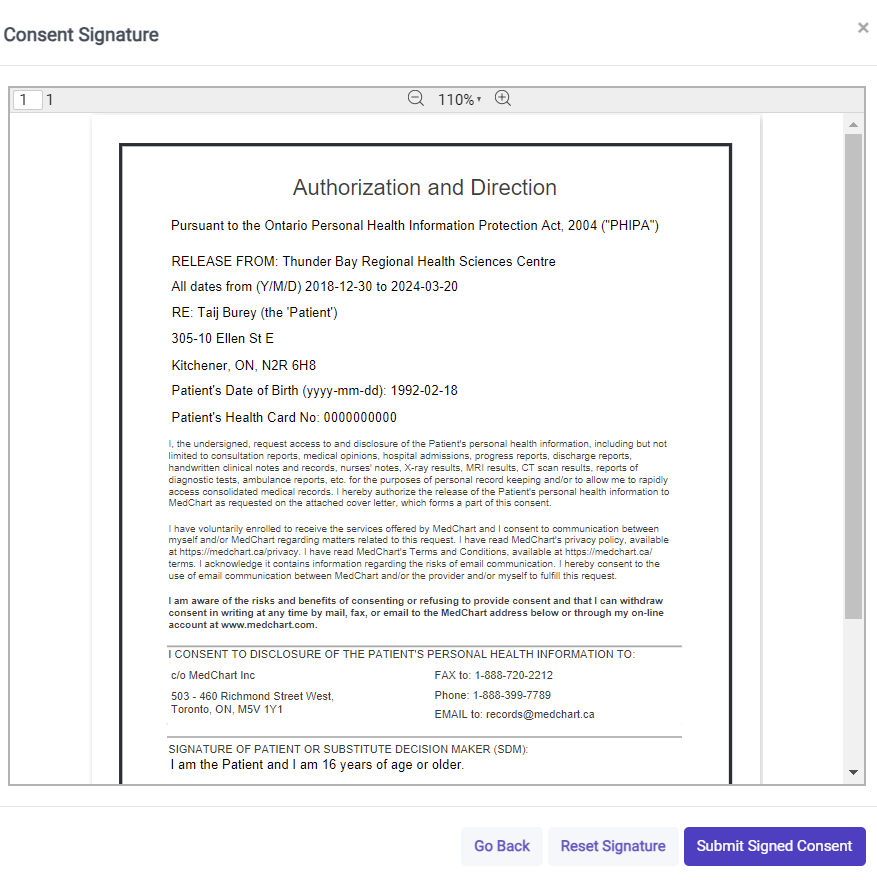Viewport: 877px width, 880px height.
Task: Click the 'Consent Signature' dialog title
Action: [x=81, y=35]
